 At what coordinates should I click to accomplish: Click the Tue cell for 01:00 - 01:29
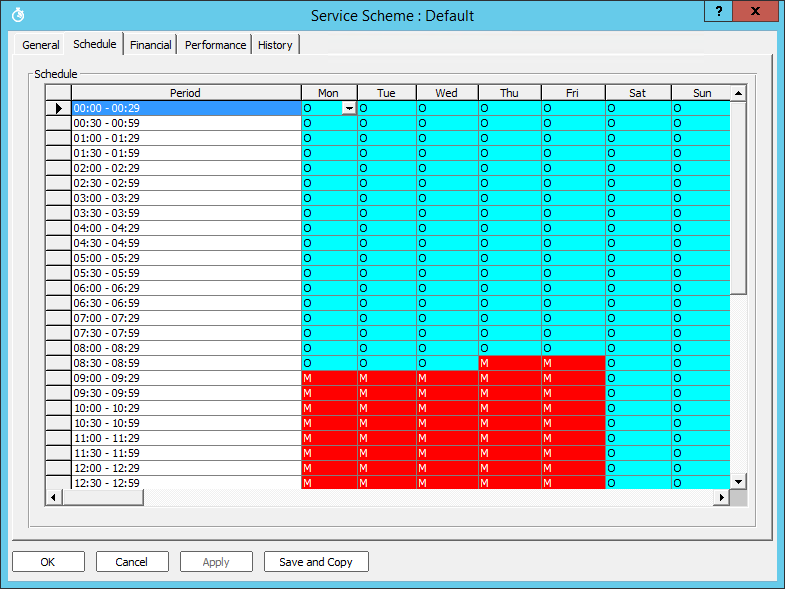[386, 138]
